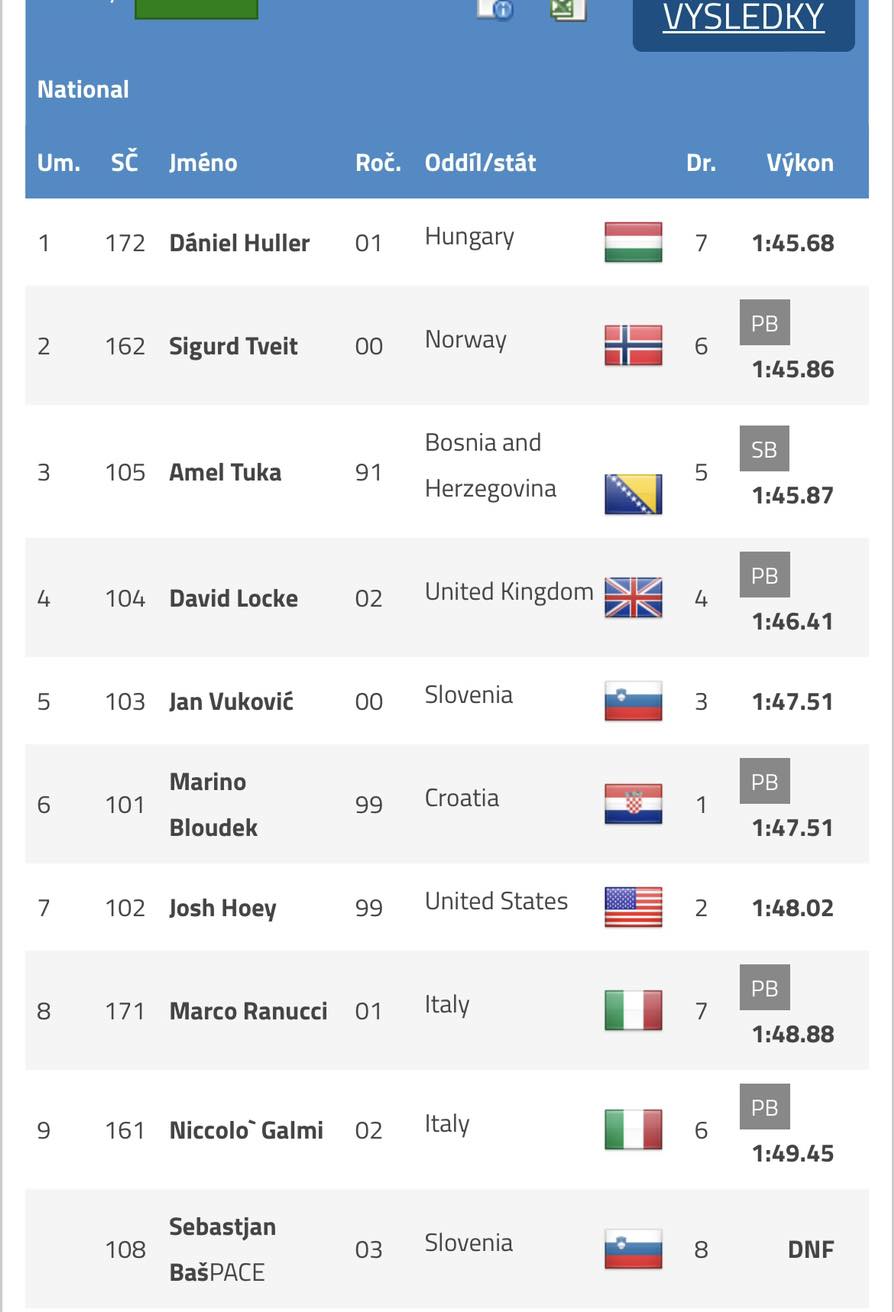Click the United Kingdom flag icon
The width and height of the screenshot is (894, 1312).
pos(633,598)
